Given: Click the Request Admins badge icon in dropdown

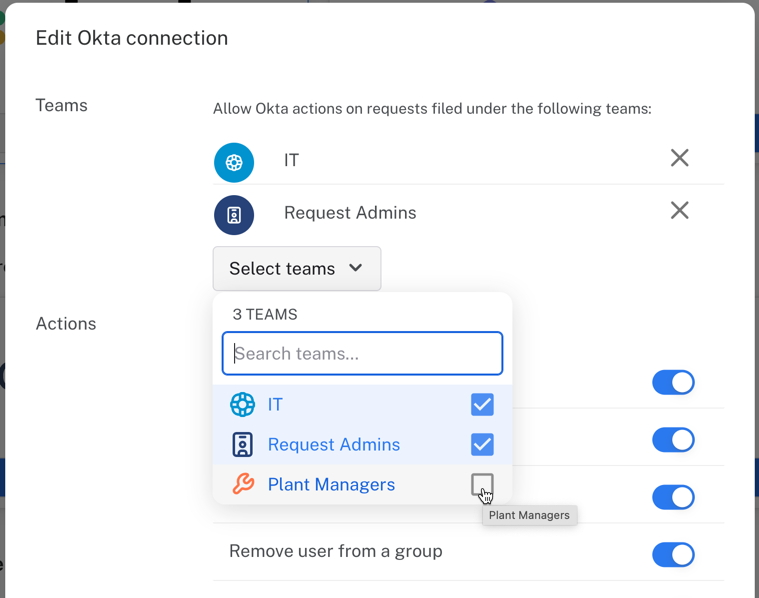Looking at the screenshot, I should pos(243,444).
